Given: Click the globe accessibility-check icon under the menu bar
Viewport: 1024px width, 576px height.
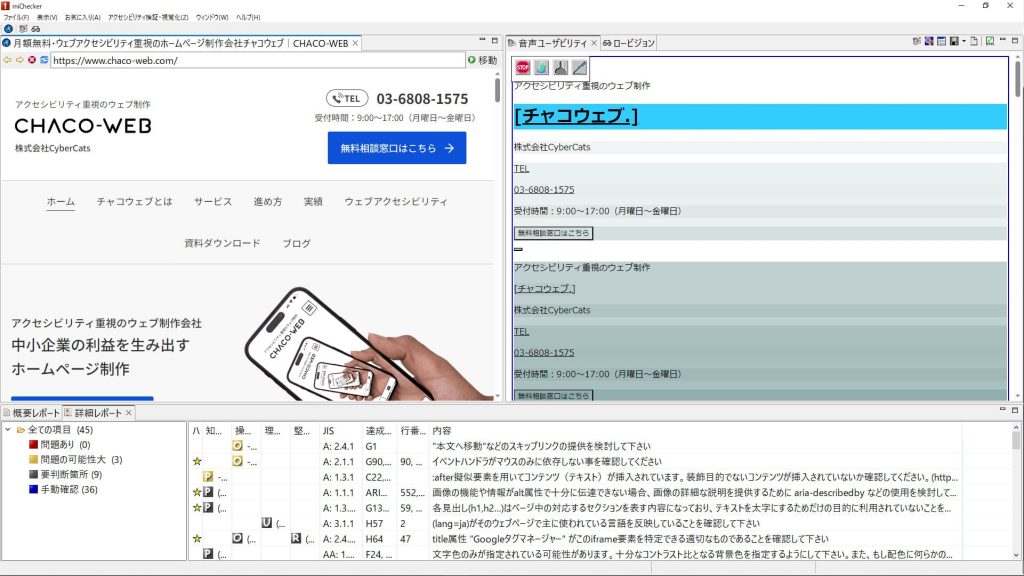Looking at the screenshot, I should click(8, 30).
